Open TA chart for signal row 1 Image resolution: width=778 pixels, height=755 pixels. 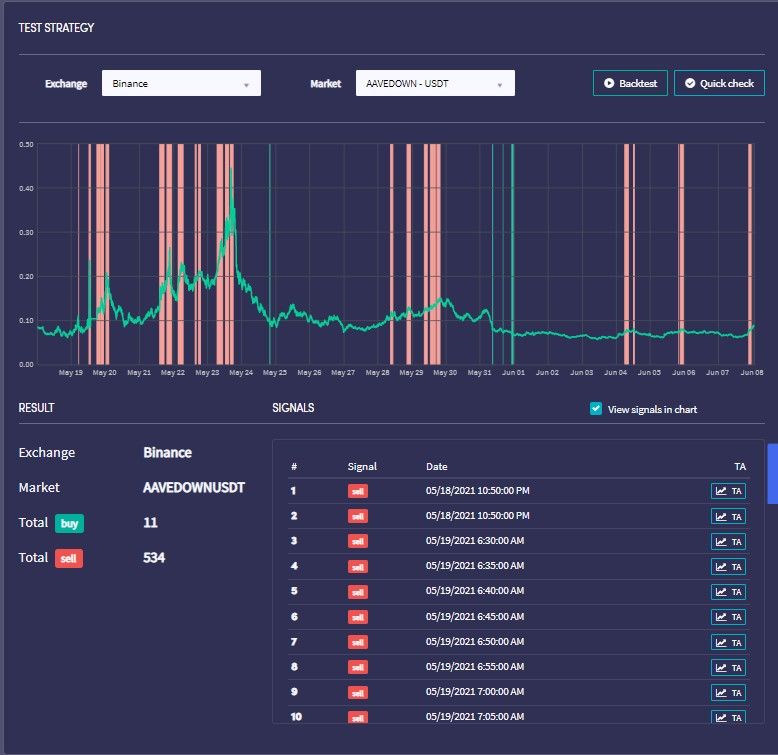tap(728, 491)
